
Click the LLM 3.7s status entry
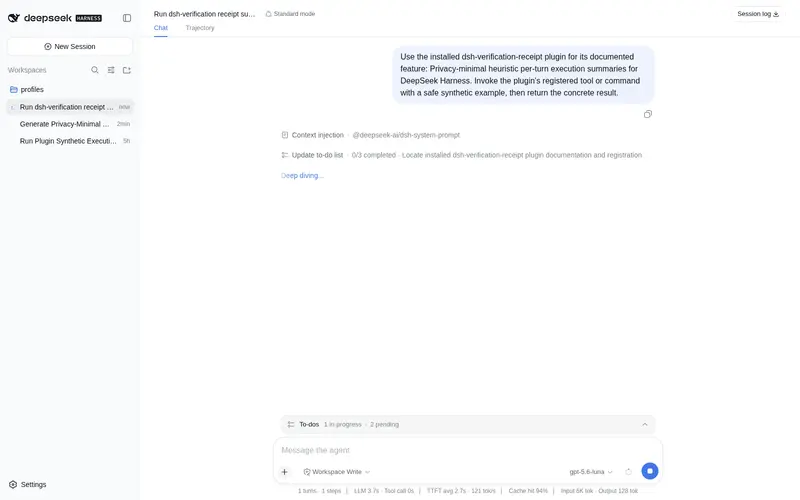tap(366, 491)
